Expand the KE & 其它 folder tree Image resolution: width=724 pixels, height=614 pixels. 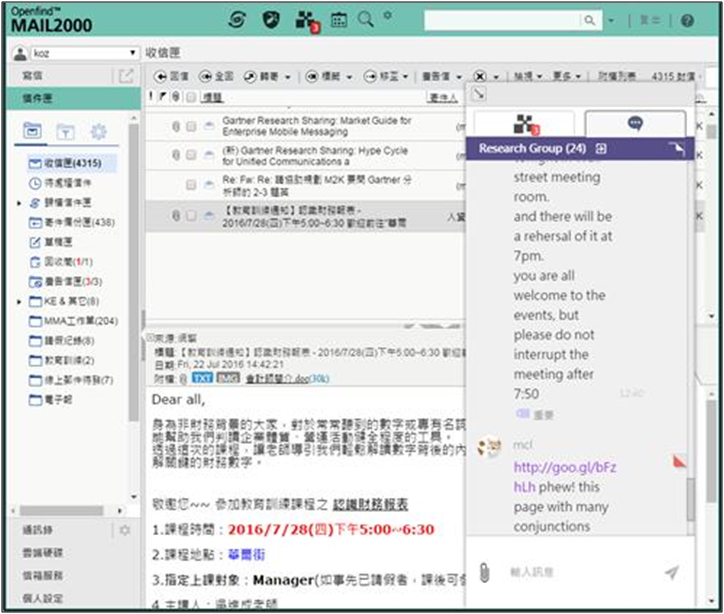click(x=21, y=301)
